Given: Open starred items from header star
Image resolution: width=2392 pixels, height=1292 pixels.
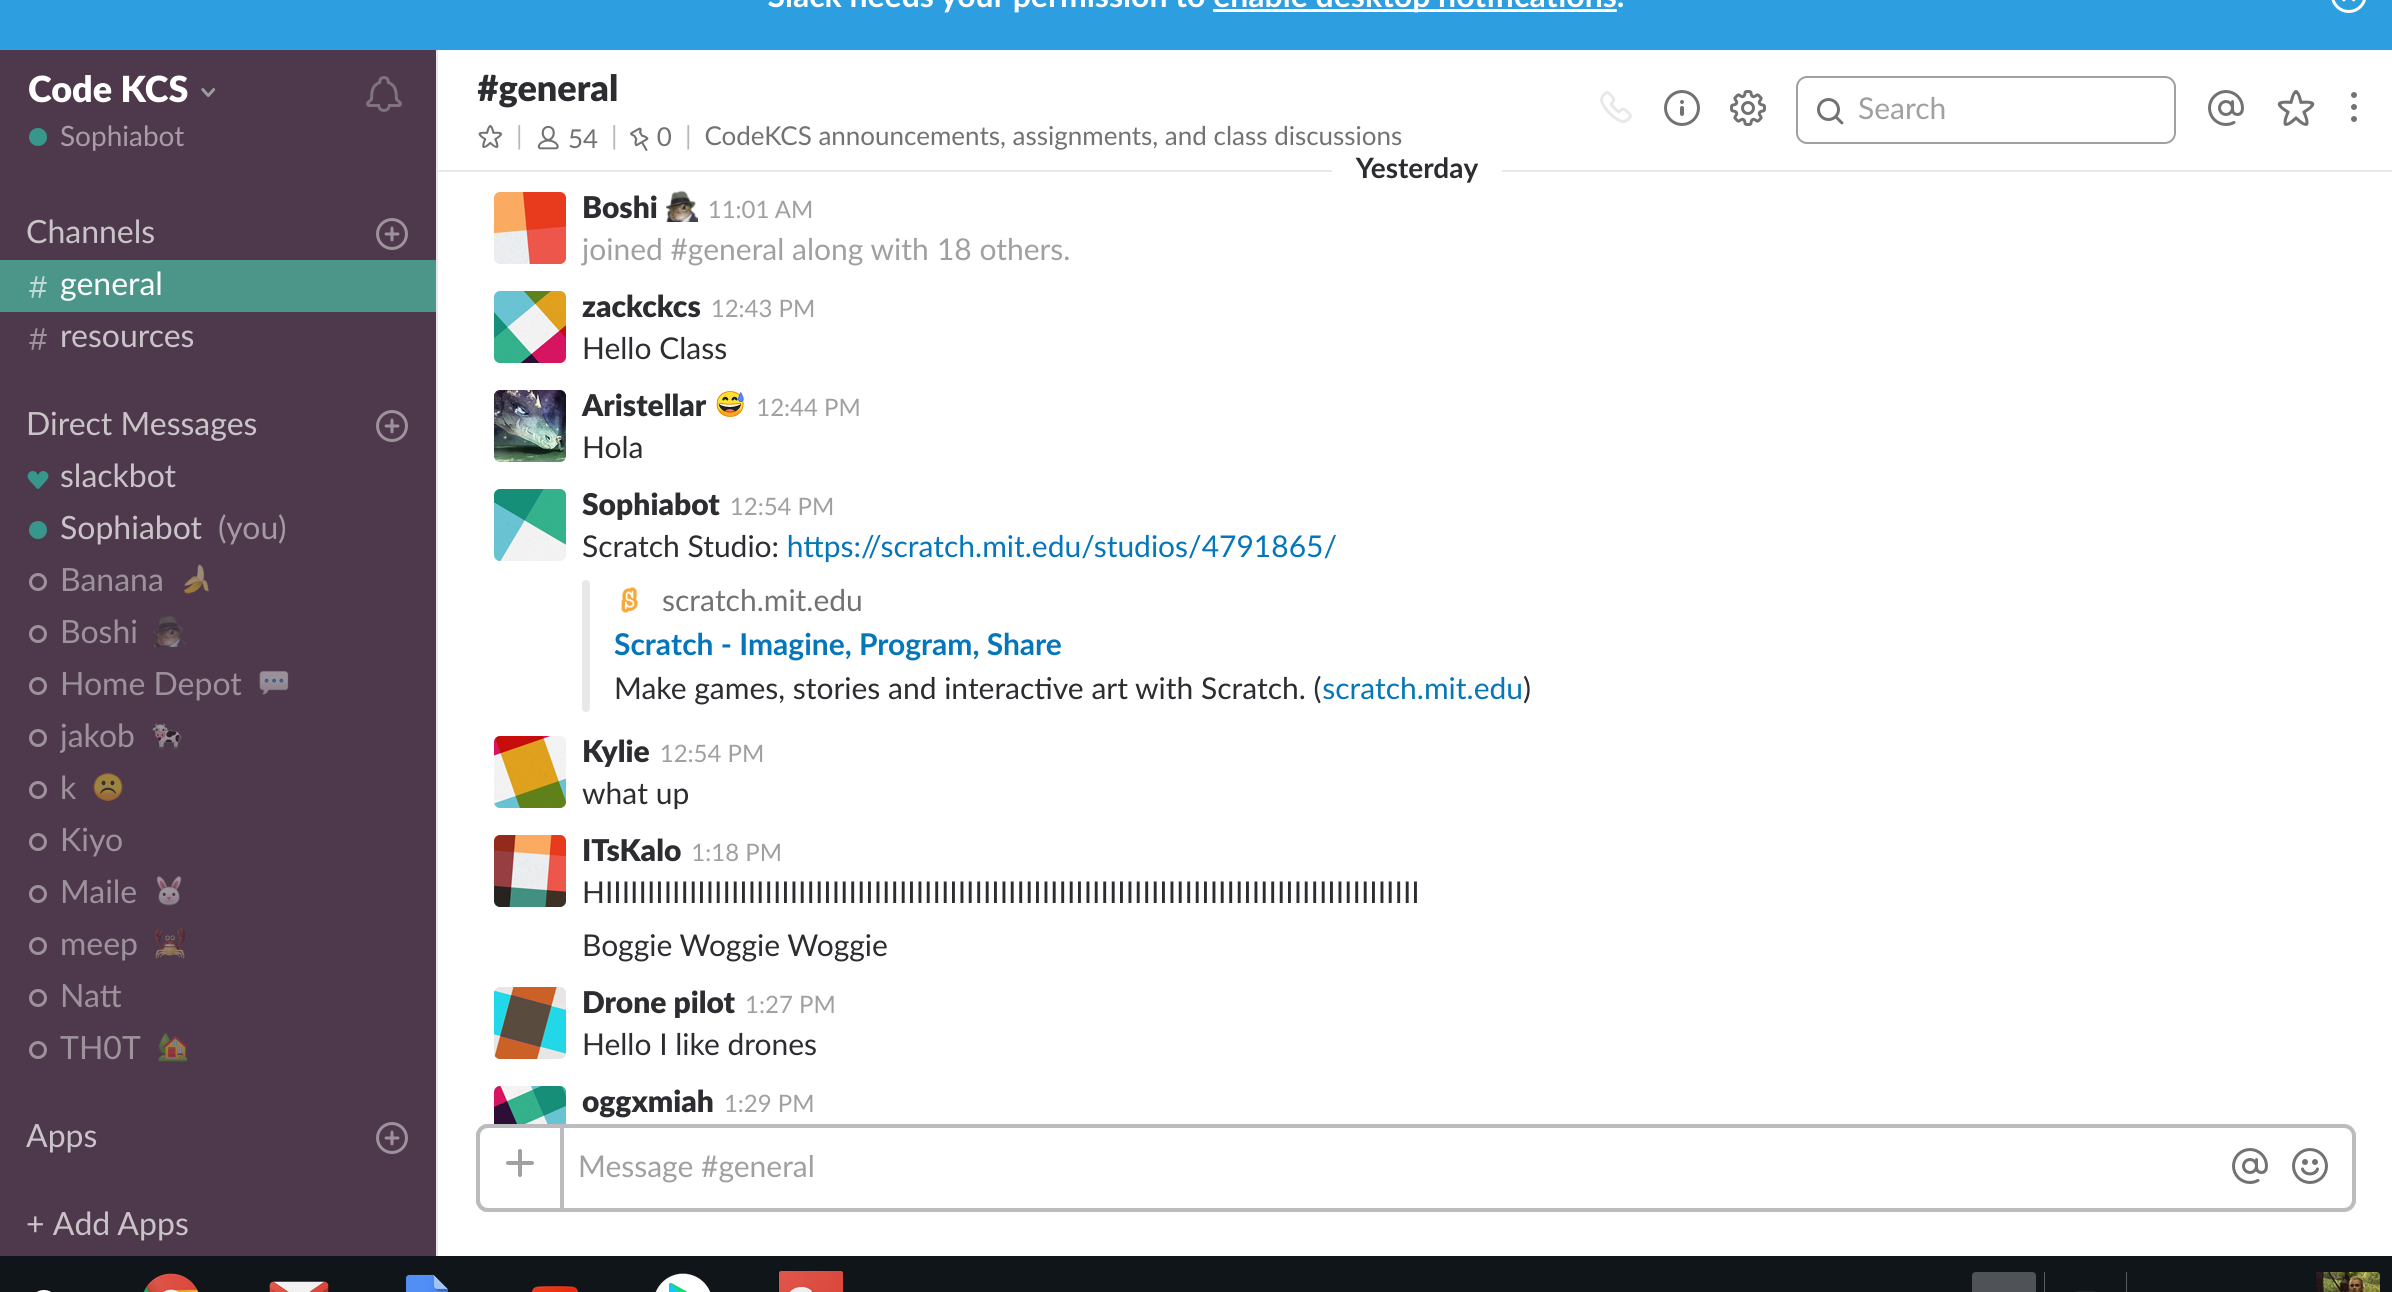Looking at the screenshot, I should pyautogui.click(x=2295, y=108).
